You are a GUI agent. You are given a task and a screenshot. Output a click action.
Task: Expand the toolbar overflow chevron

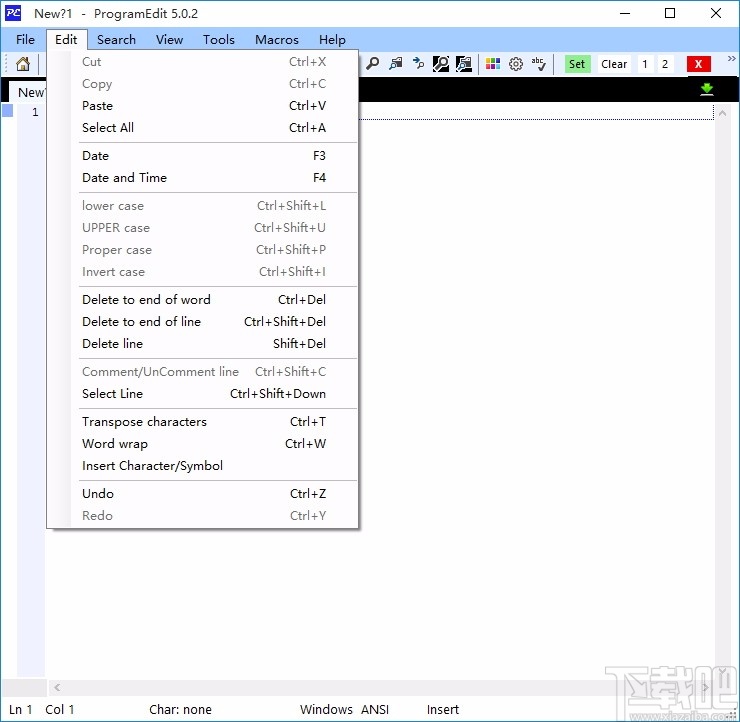[x=732, y=59]
